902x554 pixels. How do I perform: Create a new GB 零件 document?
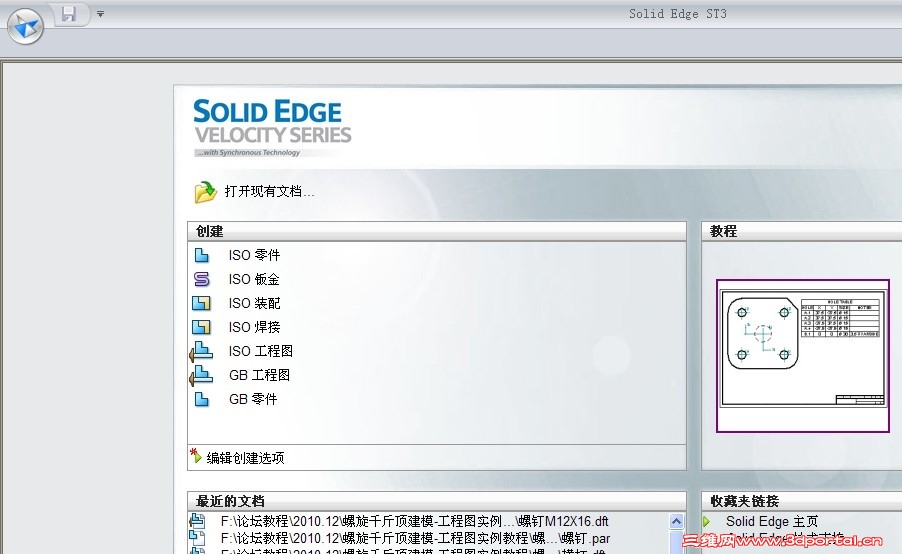(253, 399)
